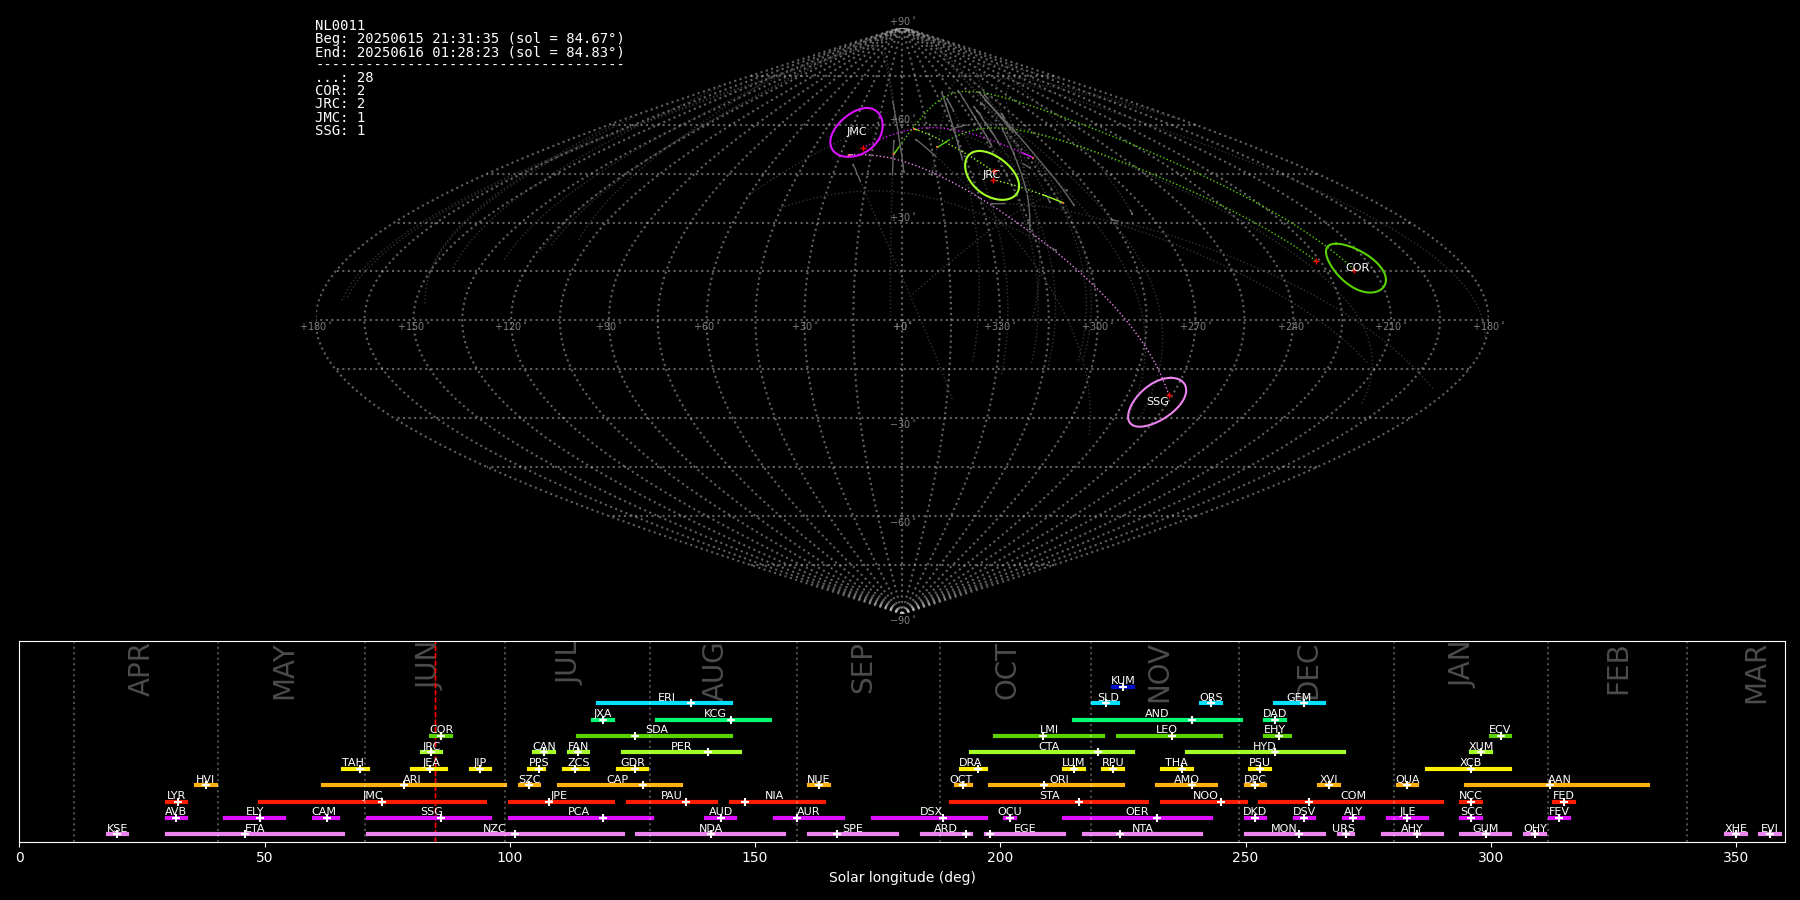Viewport: 1800px width, 900px height.
Task: Click the COM shower bar in timeline
Action: tap(1352, 802)
